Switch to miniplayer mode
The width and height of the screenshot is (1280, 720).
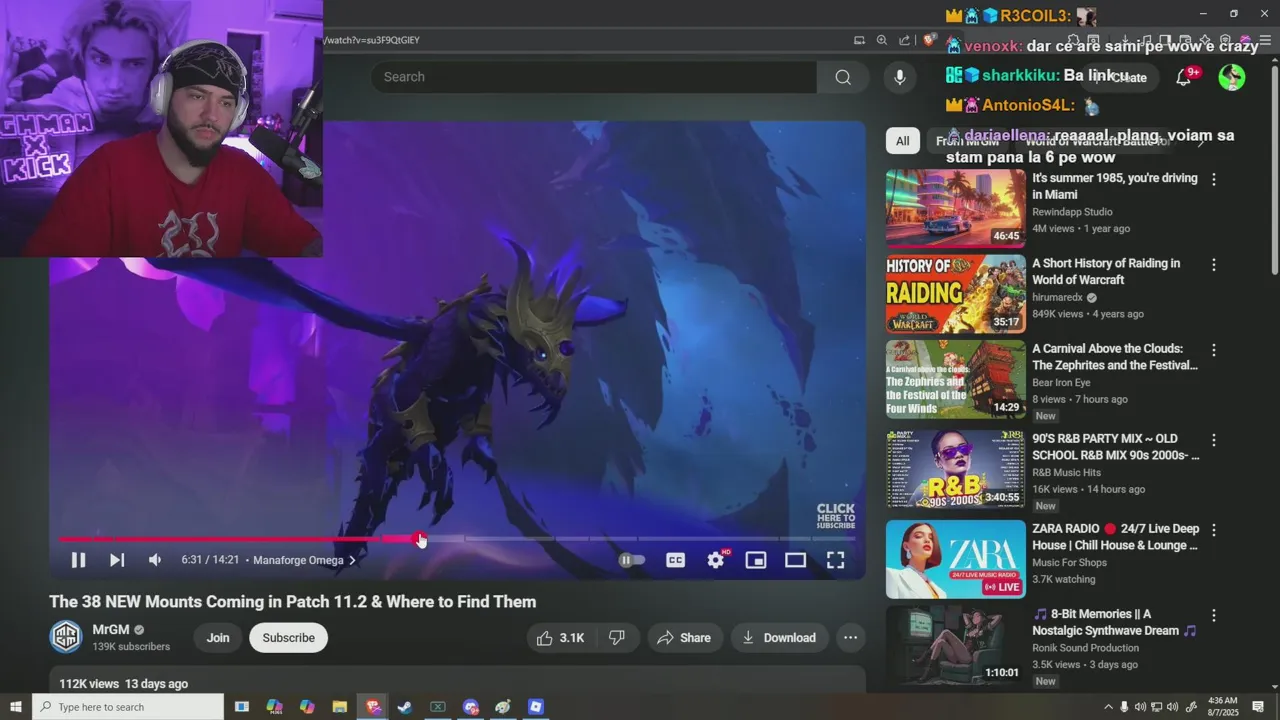tap(756, 560)
